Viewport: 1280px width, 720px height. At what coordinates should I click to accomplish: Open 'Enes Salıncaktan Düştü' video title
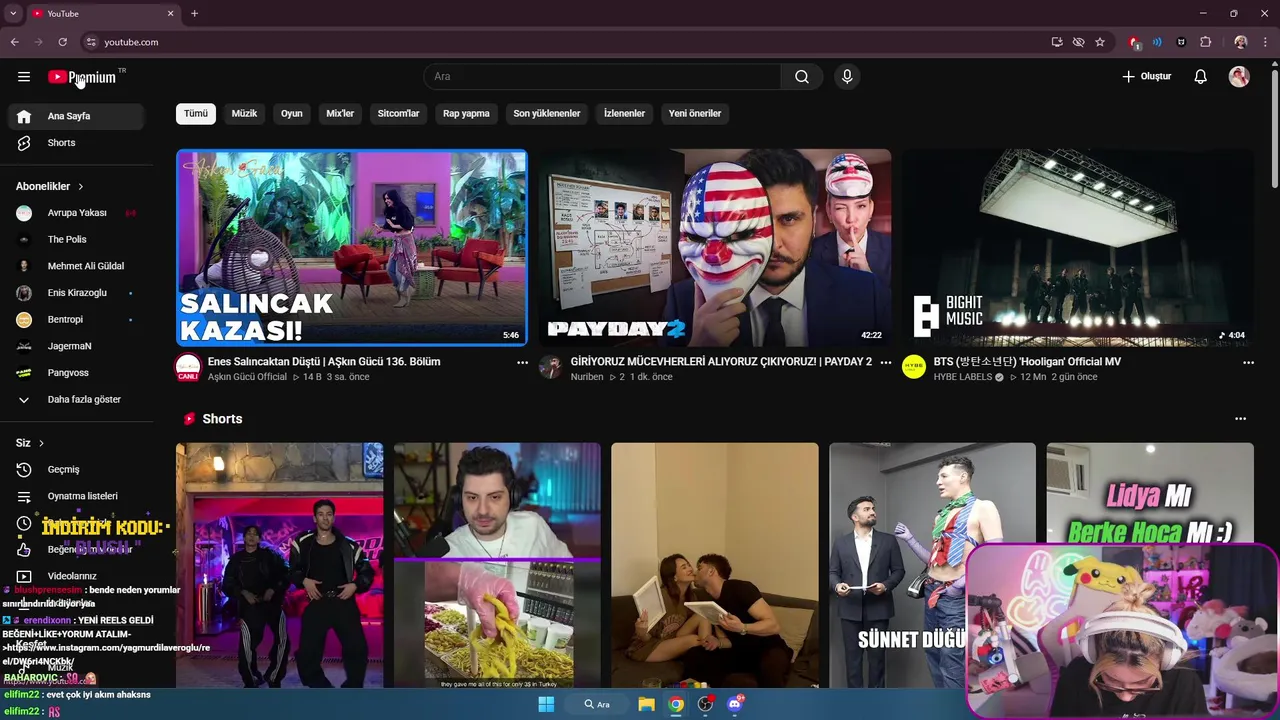pyautogui.click(x=324, y=362)
